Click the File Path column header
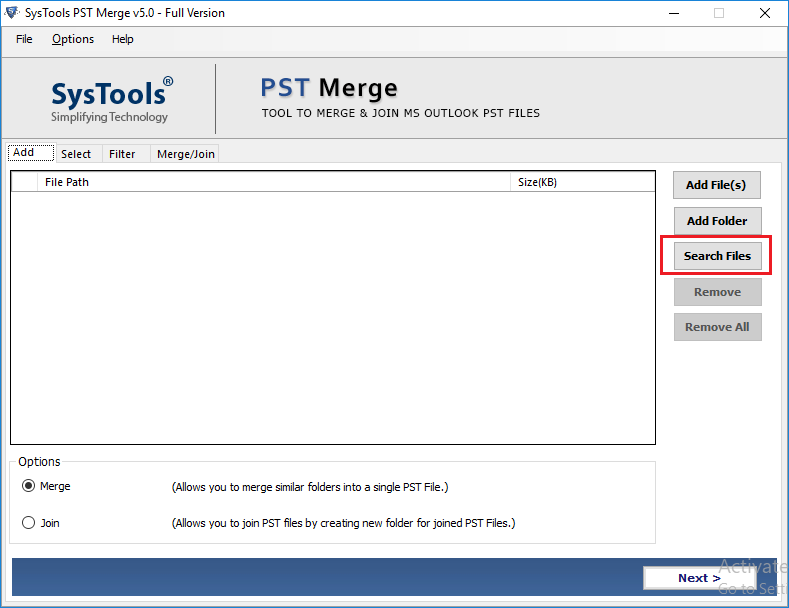 click(274, 182)
